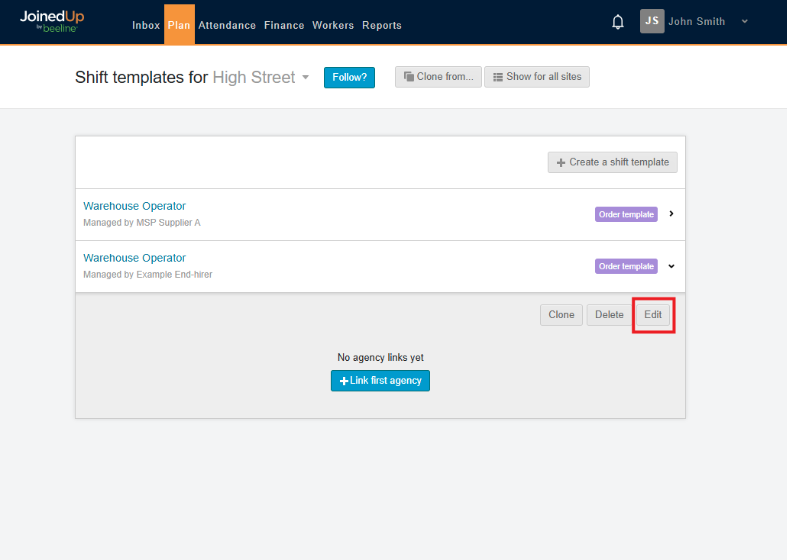The image size is (787, 560).
Task: Open the Reports section
Action: point(382,25)
